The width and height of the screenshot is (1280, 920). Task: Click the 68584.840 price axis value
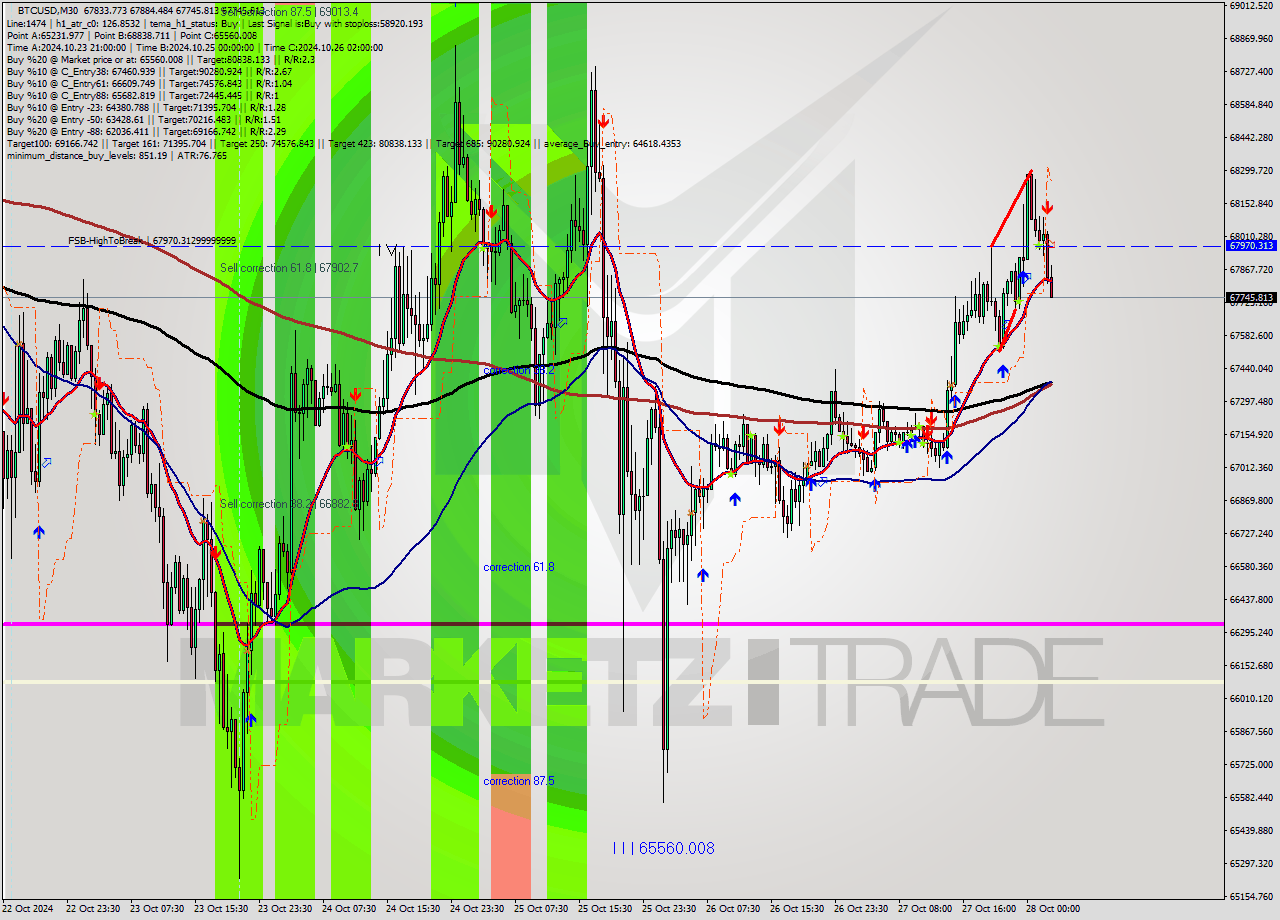coord(1251,105)
